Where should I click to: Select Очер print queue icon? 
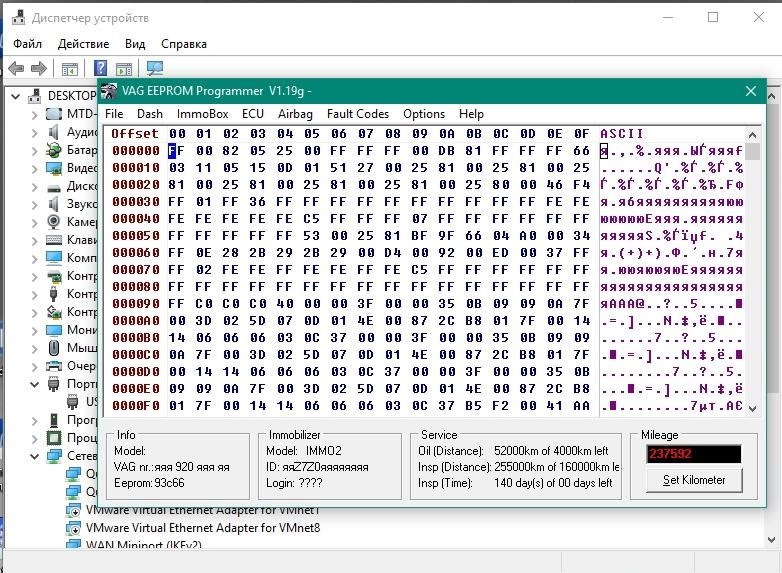point(54,366)
